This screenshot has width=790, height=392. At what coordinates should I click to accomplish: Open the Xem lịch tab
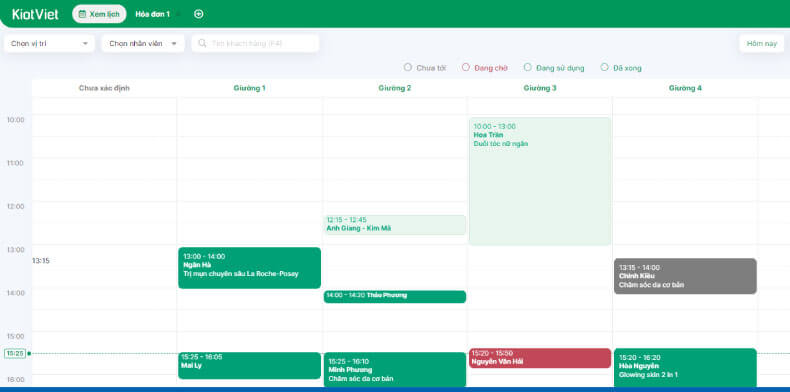point(99,14)
